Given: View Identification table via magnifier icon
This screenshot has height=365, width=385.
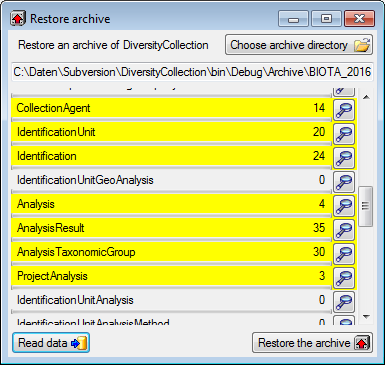Looking at the screenshot, I should pos(344,158).
